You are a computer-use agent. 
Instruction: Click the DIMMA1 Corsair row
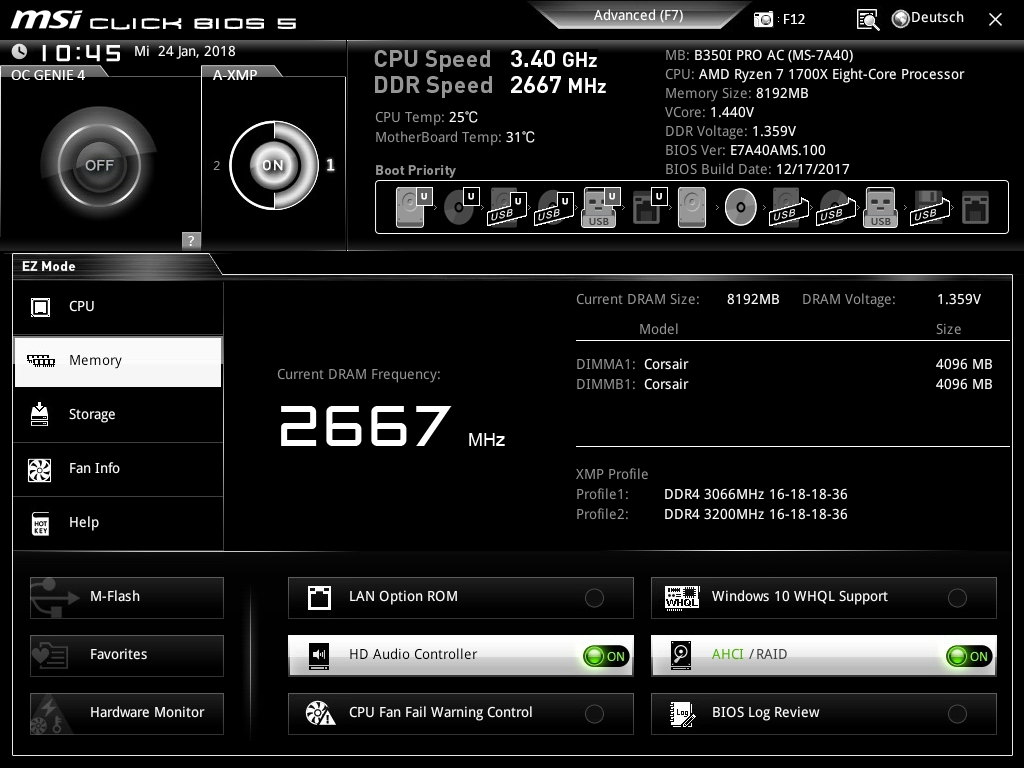click(x=784, y=364)
